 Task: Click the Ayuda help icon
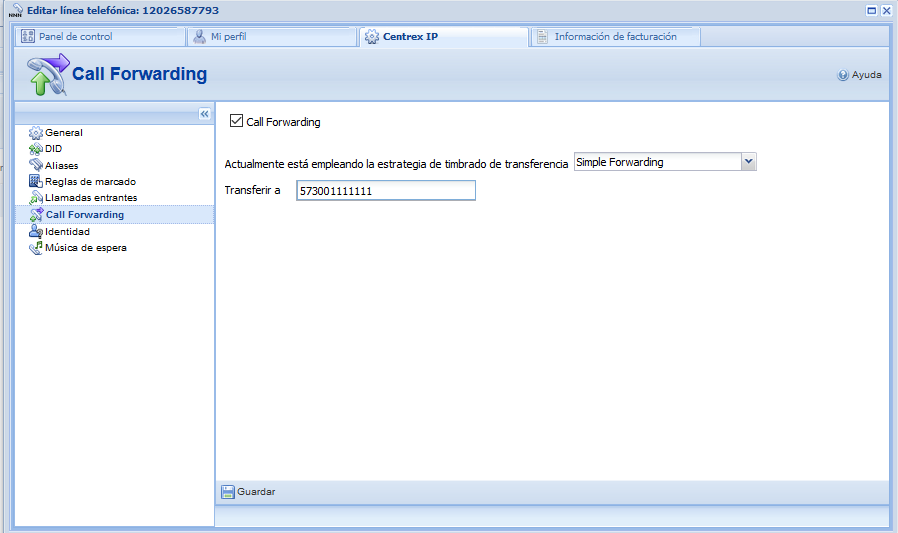coord(843,75)
